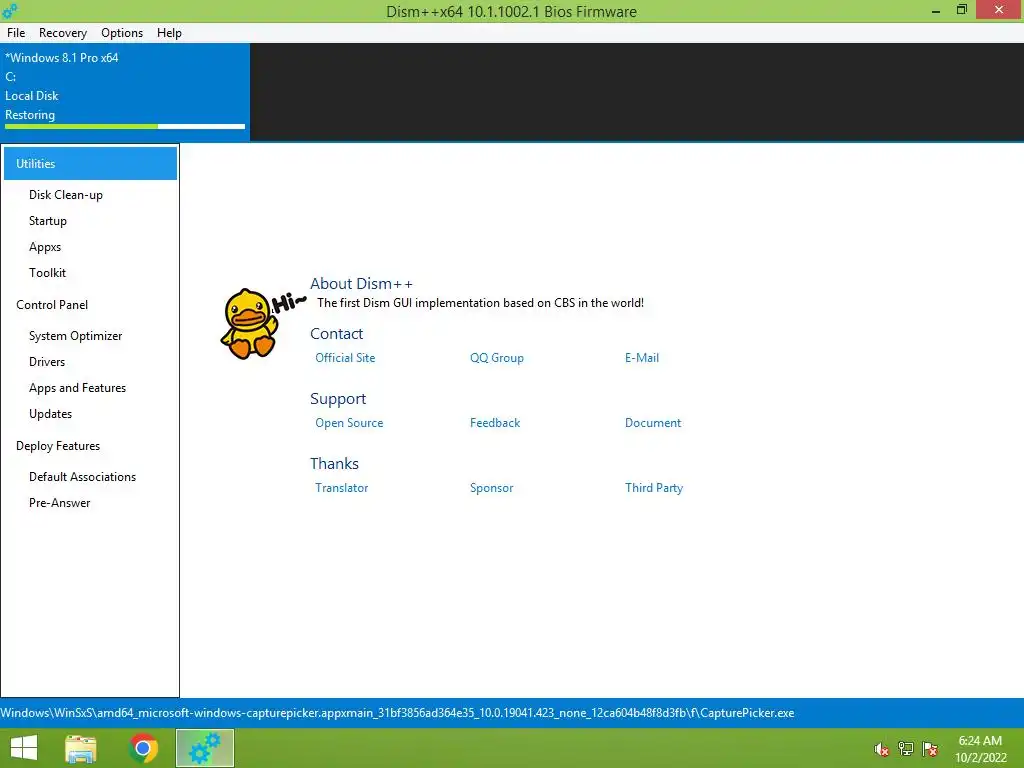The height and width of the screenshot is (768, 1024).
Task: Restore down the Dism++ window
Action: click(x=962, y=10)
